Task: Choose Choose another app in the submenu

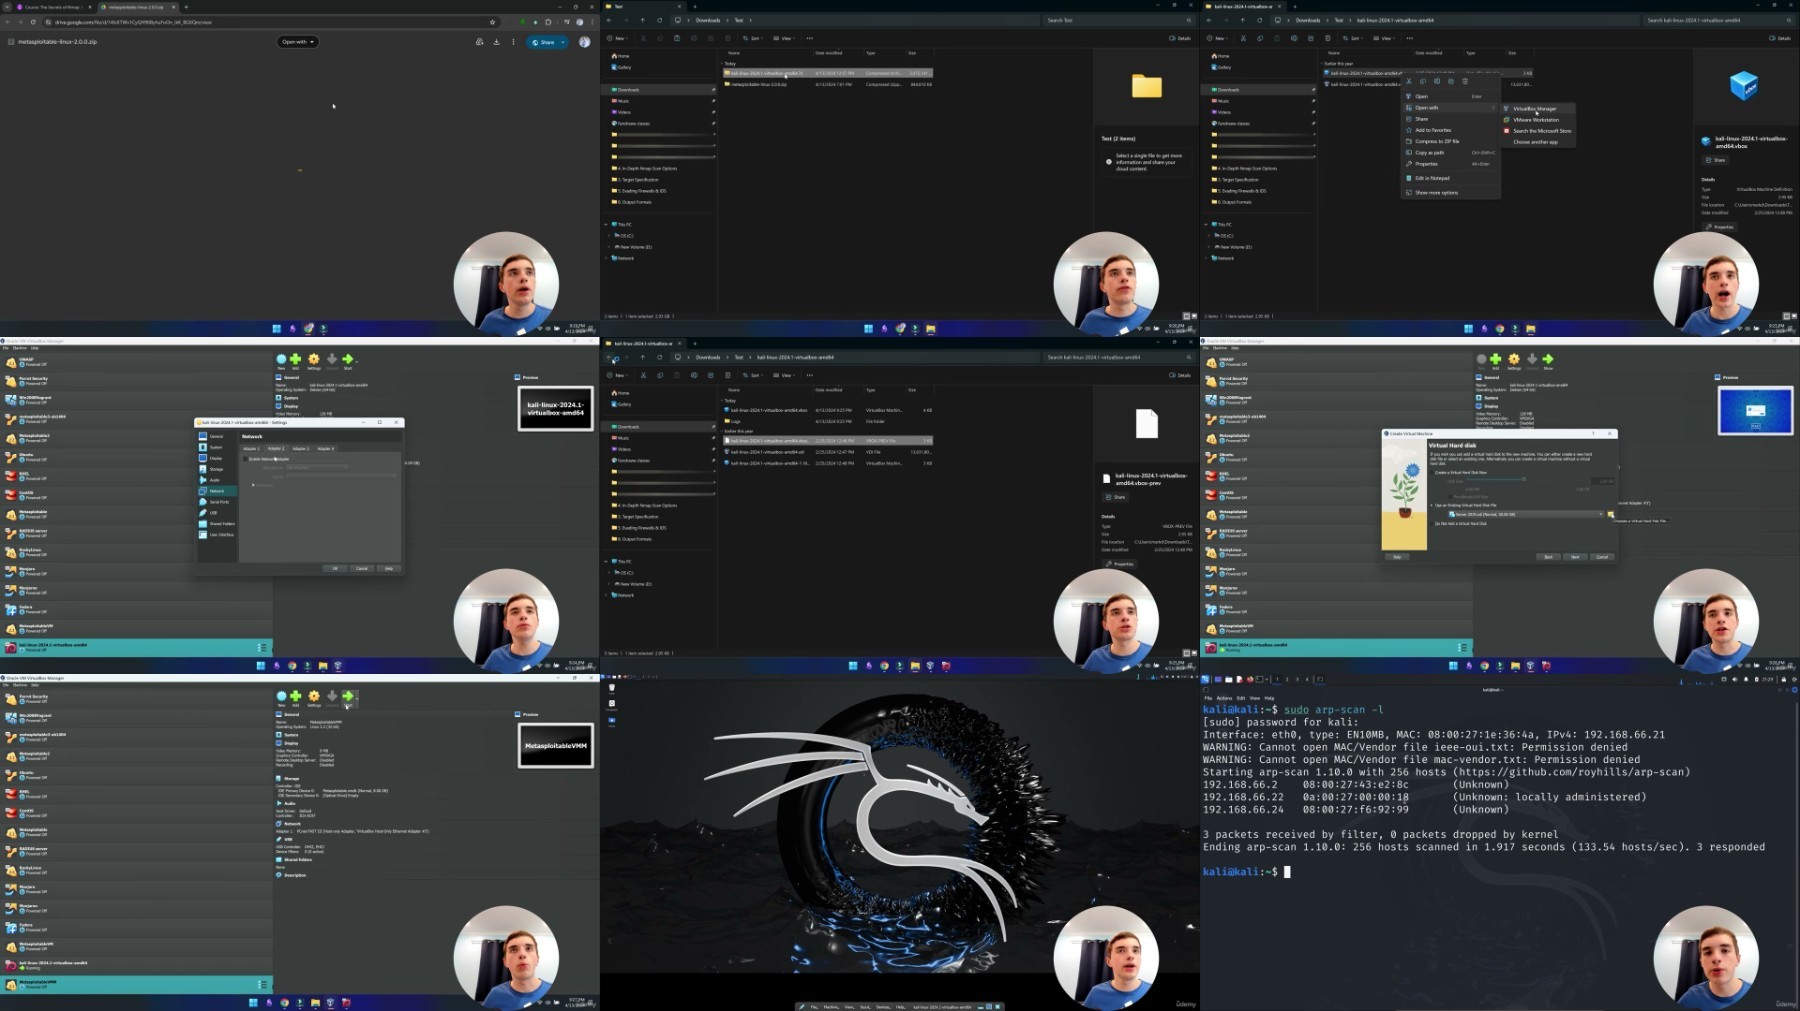Action: [x=1537, y=142]
